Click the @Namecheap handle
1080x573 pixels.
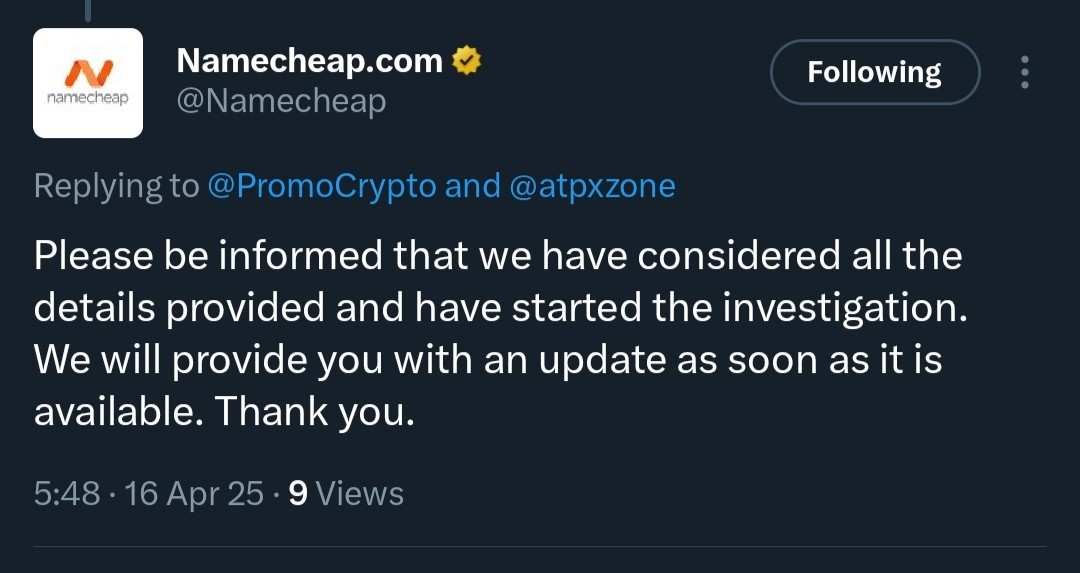pos(281,102)
